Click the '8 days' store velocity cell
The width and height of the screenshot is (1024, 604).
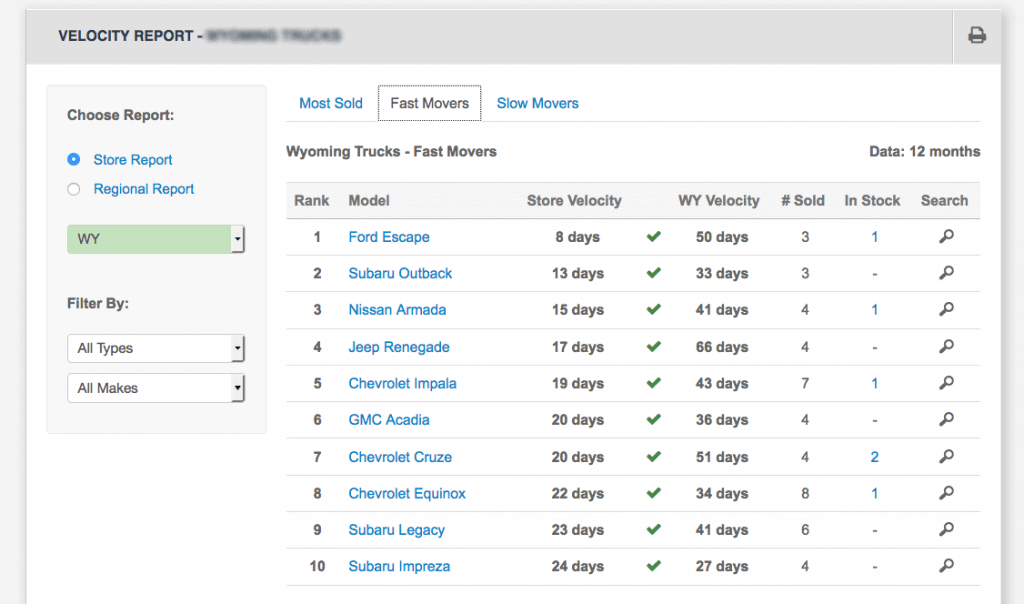pos(577,237)
